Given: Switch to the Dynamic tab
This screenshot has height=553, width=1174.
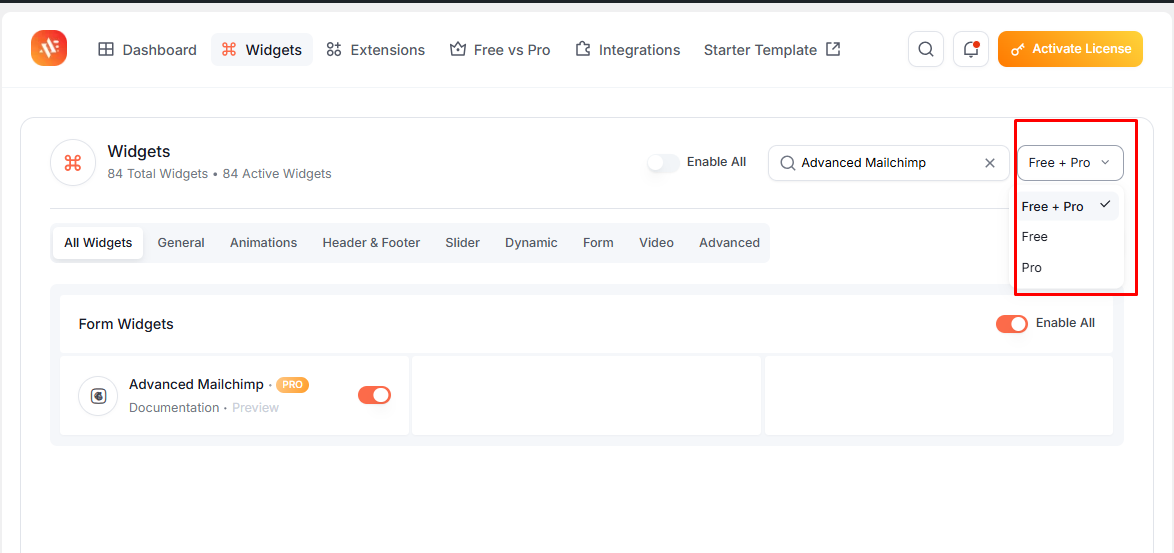Looking at the screenshot, I should (532, 243).
